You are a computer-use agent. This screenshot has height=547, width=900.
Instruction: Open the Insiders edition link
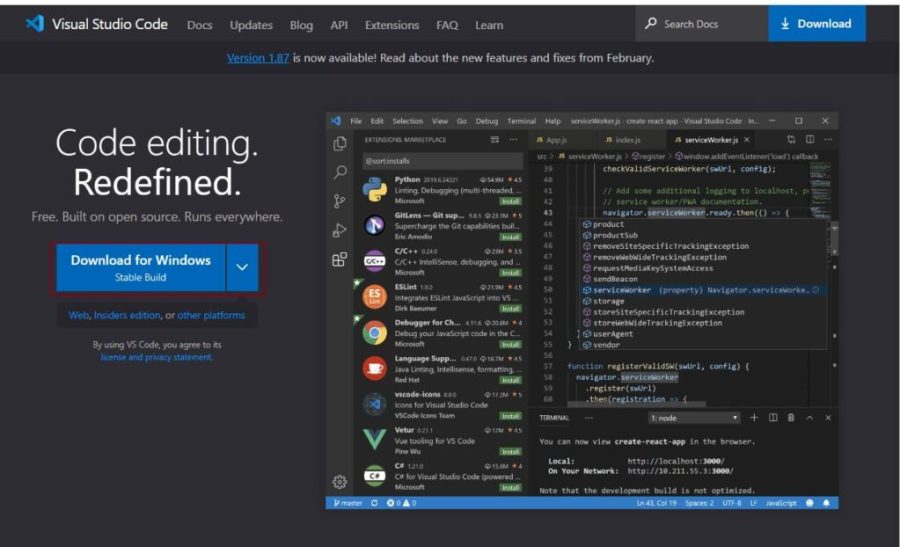127,315
